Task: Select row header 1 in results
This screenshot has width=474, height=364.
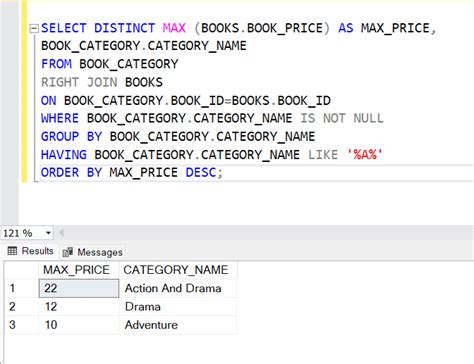Action: [x=22, y=288]
